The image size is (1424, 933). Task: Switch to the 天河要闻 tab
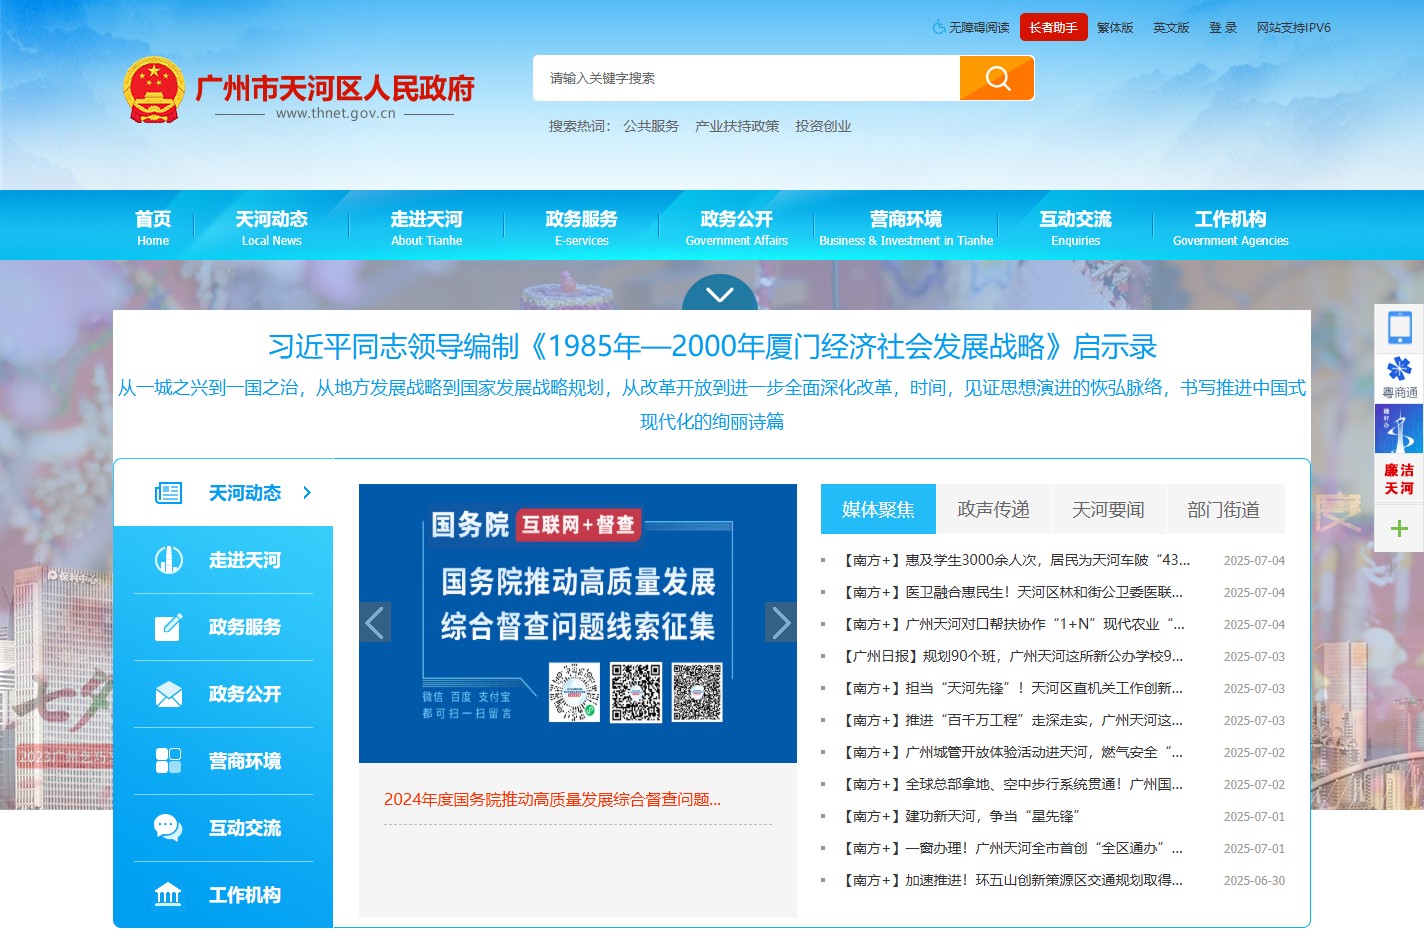(x=1108, y=509)
